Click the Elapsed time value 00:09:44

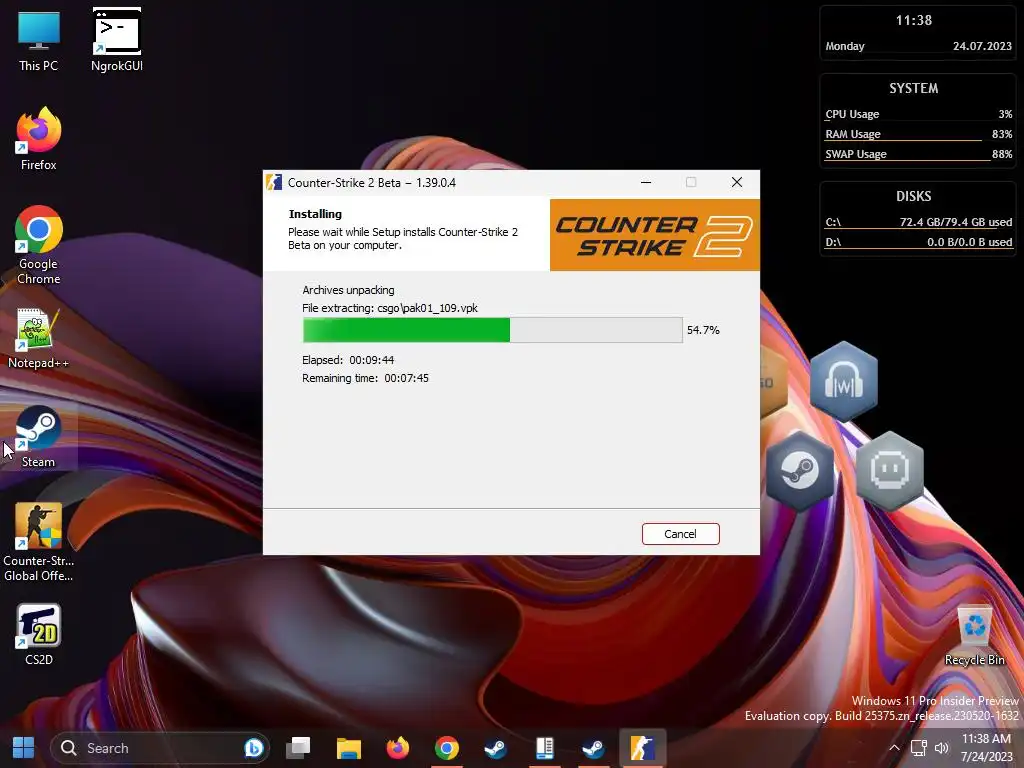[372, 360]
